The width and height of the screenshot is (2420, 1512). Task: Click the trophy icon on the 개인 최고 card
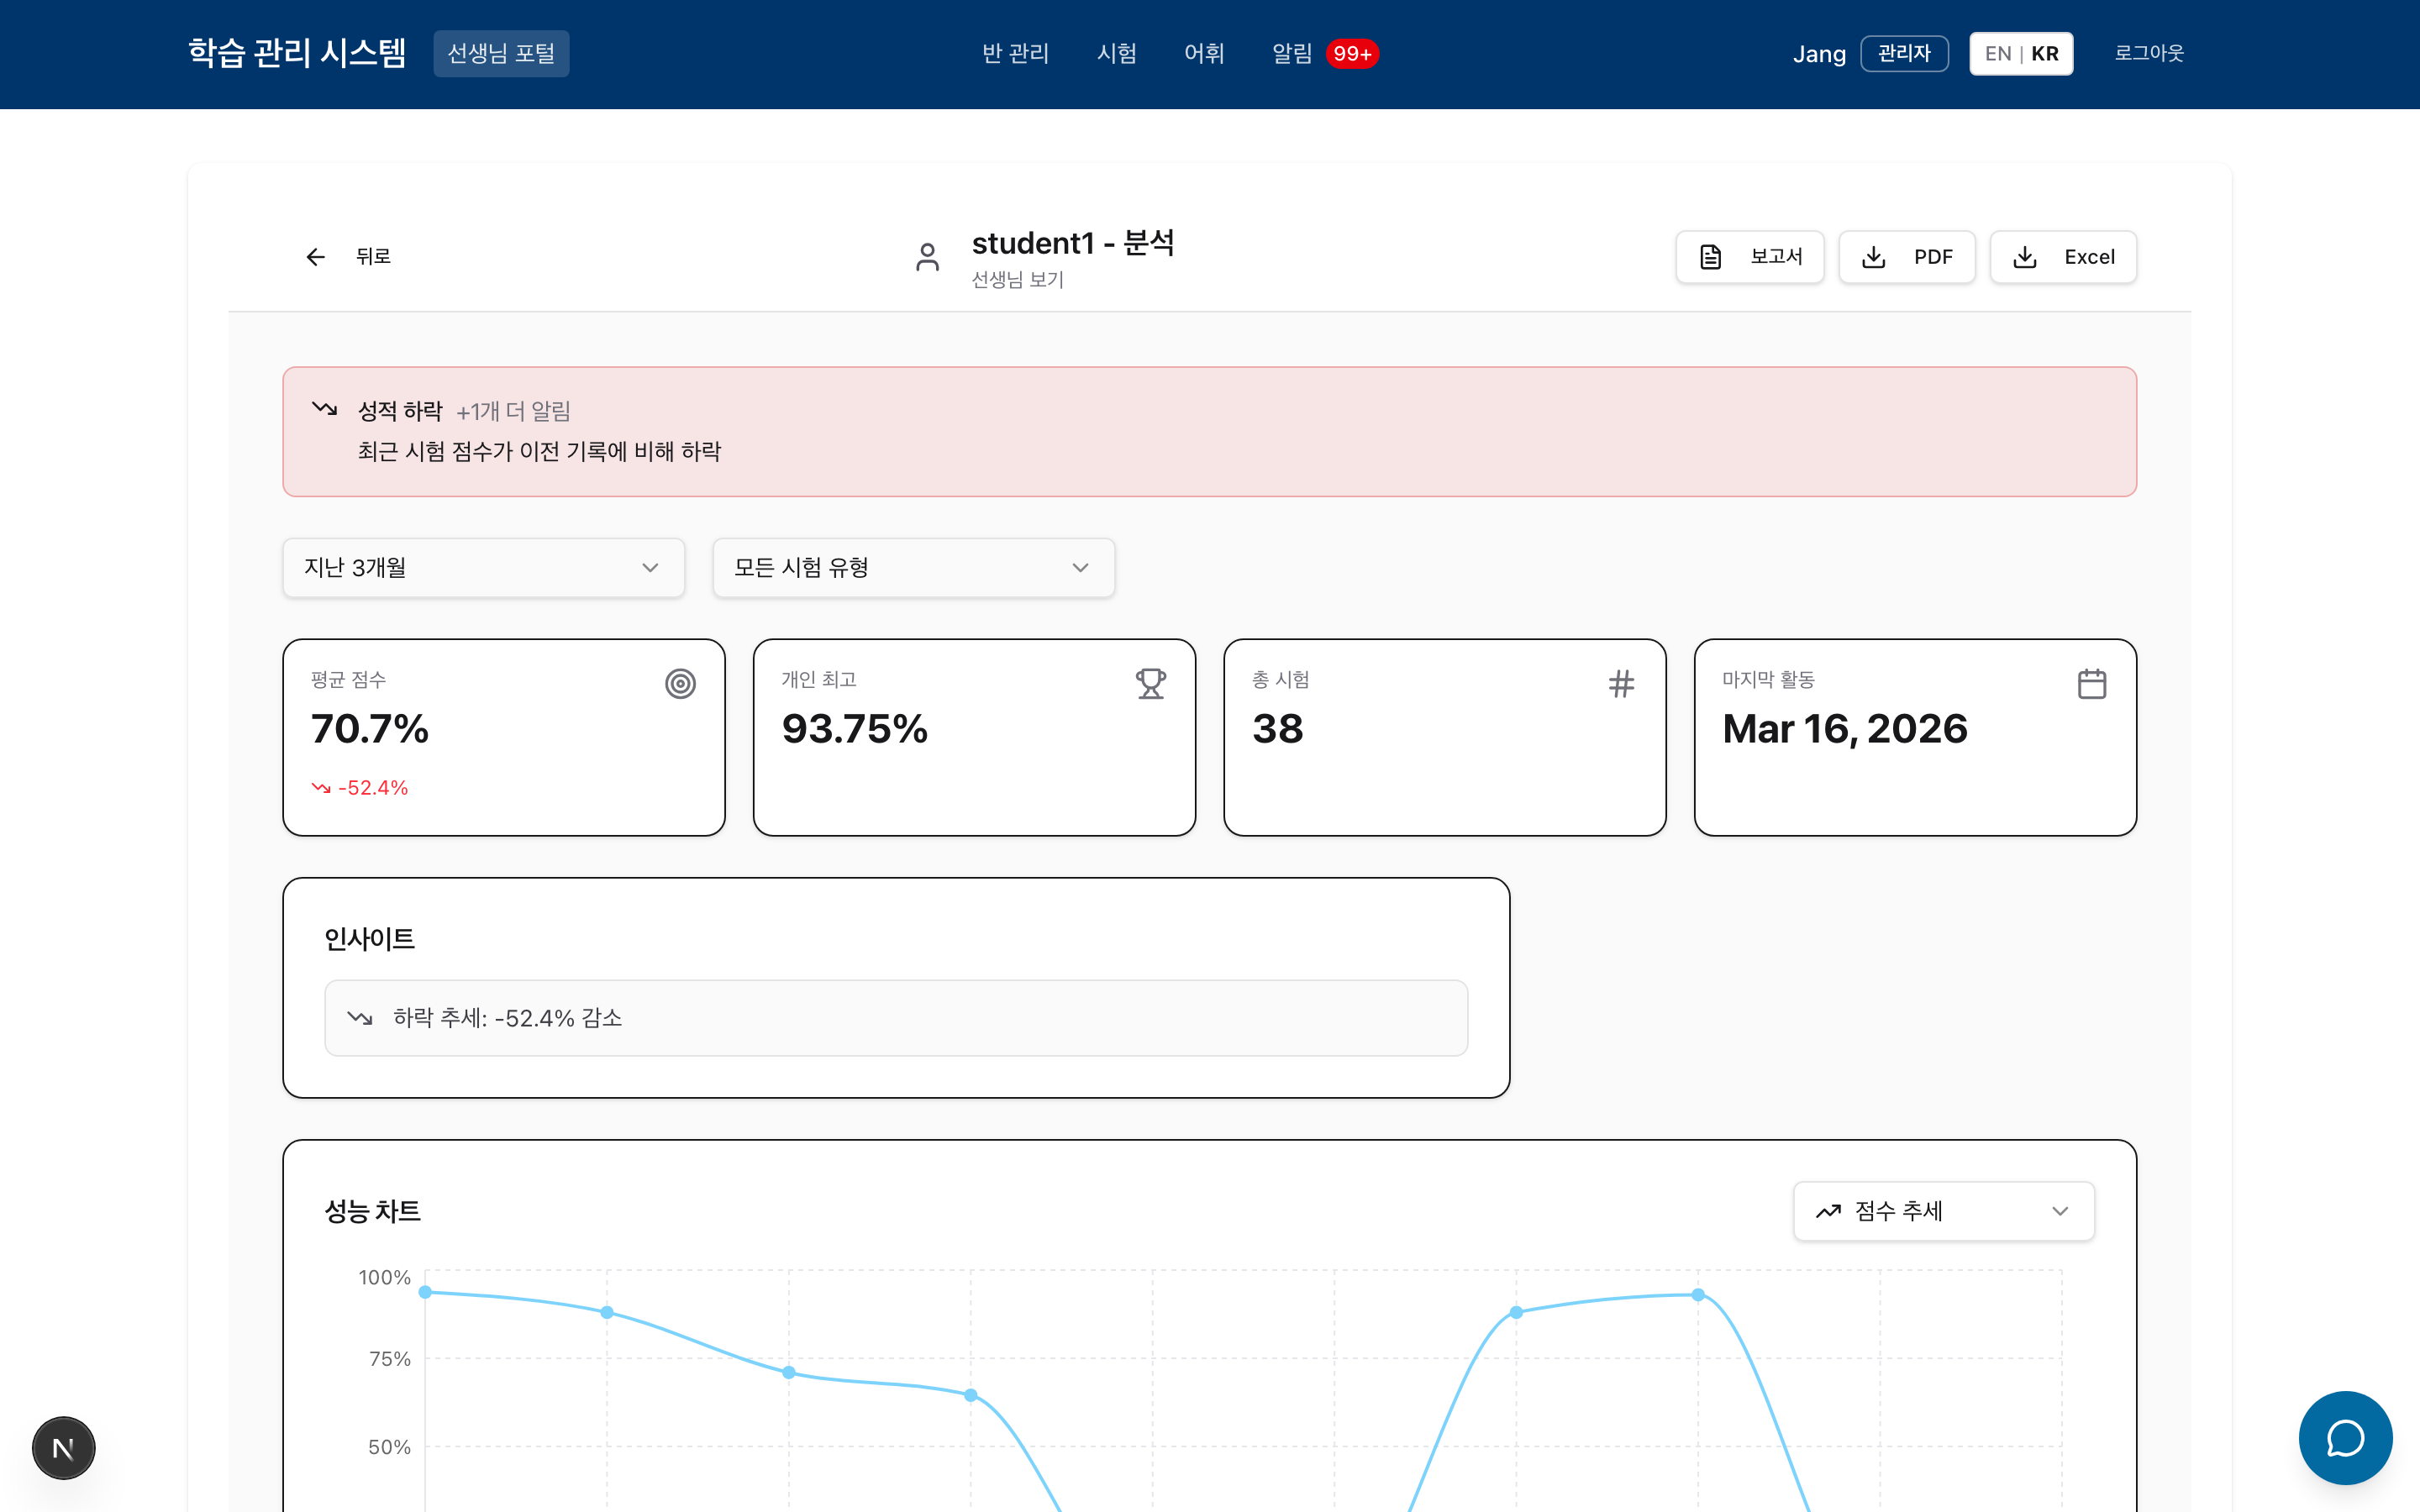point(1150,683)
